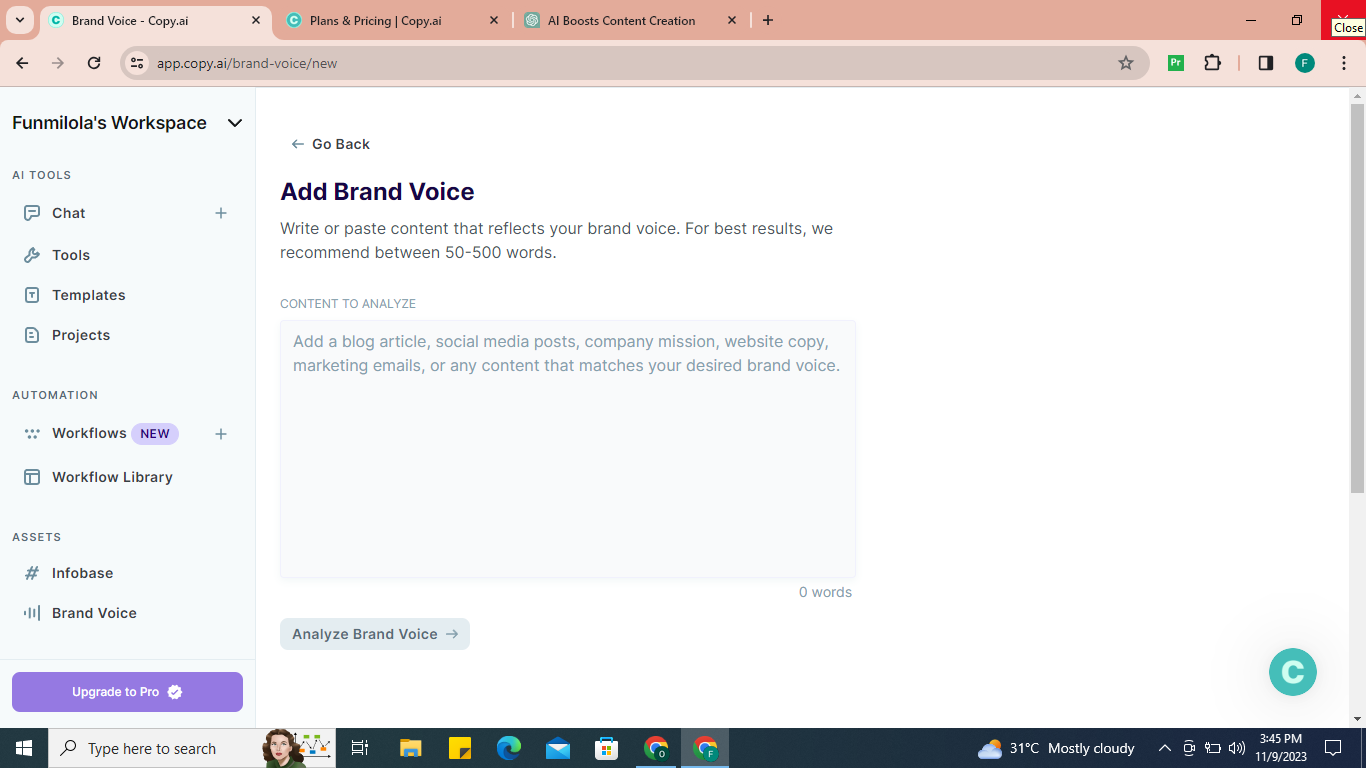Click the Go Back link
Screen dimensions: 1366x768
330,144
